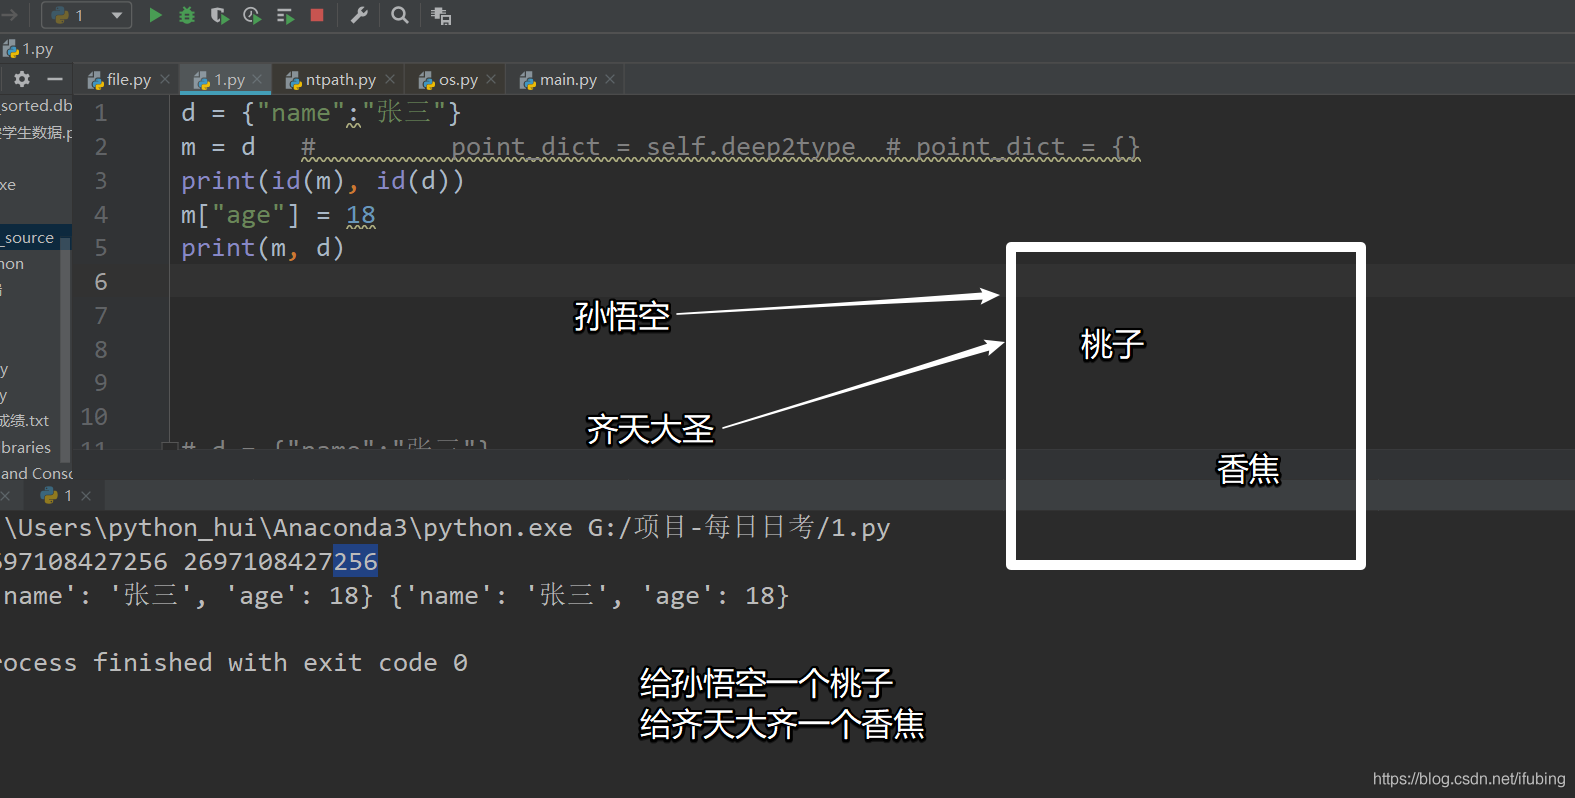Run the current Python configuration
The height and width of the screenshot is (798, 1575).
[x=155, y=15]
